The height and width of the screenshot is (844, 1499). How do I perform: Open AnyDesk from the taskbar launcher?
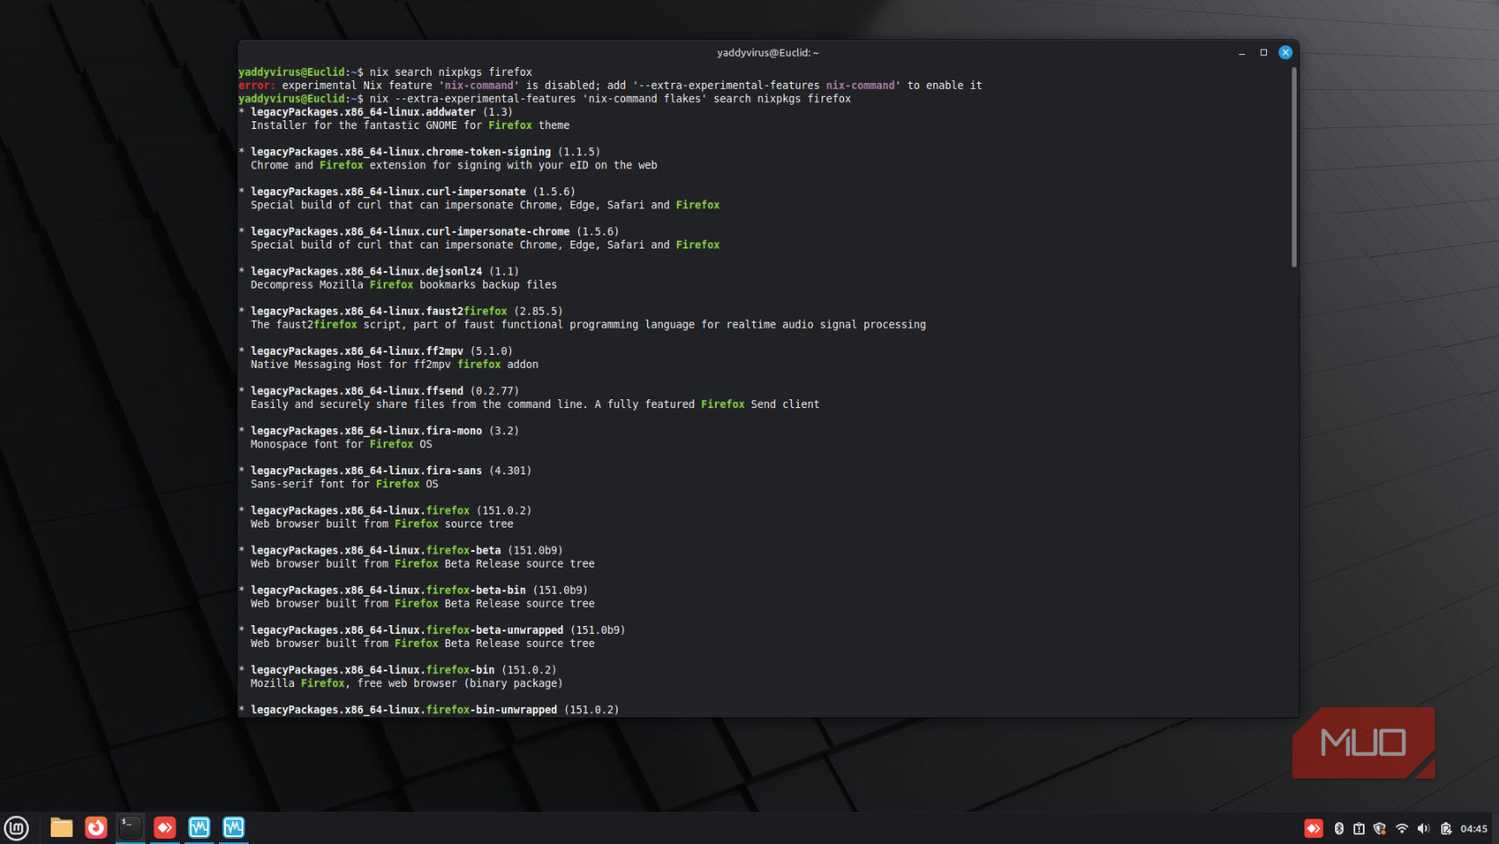tap(165, 827)
